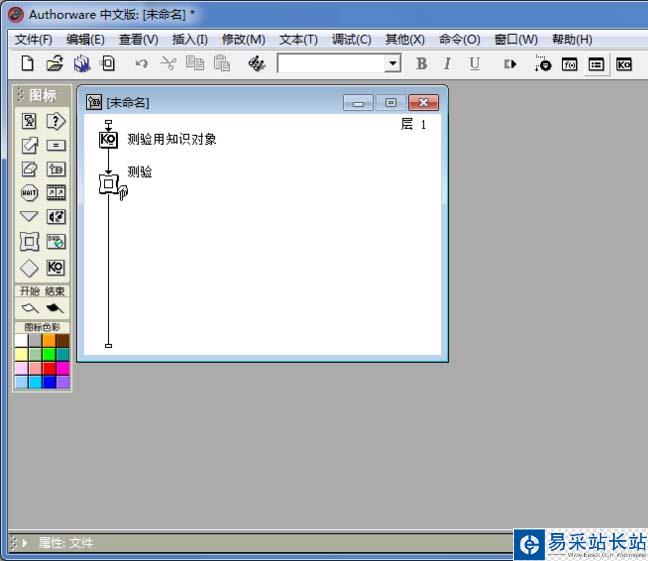This screenshot has height=561, width=648.
Task: Open the 修改(M) menu
Action: [243, 40]
